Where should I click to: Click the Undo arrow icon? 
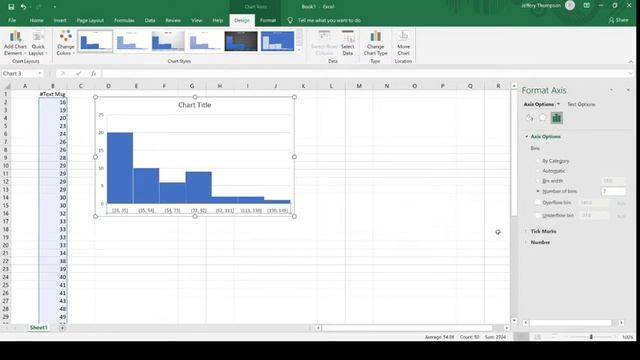23,7
